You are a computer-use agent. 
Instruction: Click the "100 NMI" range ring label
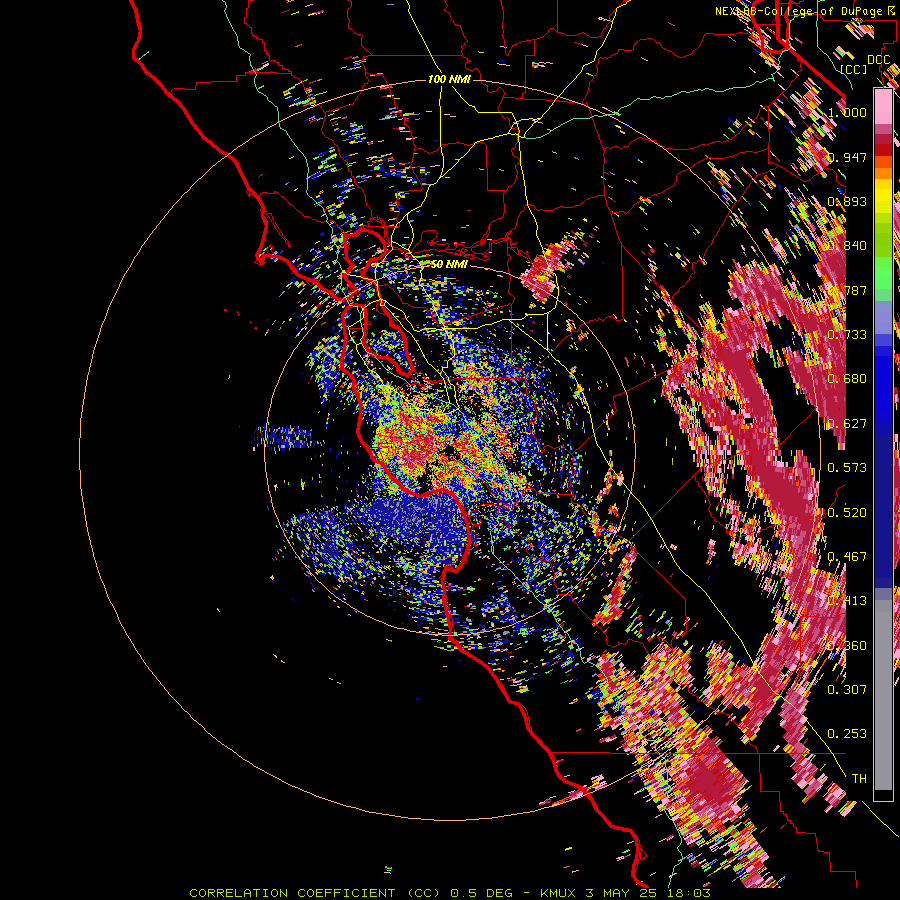449,79
